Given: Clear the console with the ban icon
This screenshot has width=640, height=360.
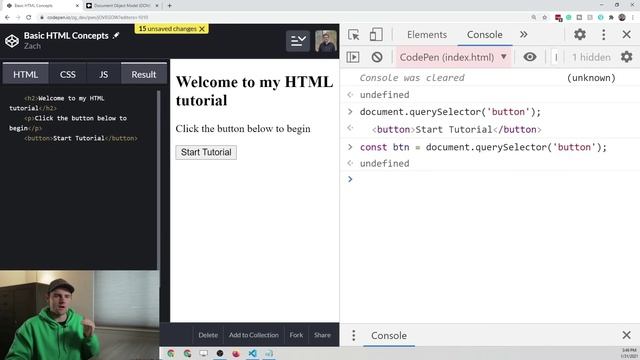Looking at the screenshot, I should [377, 57].
